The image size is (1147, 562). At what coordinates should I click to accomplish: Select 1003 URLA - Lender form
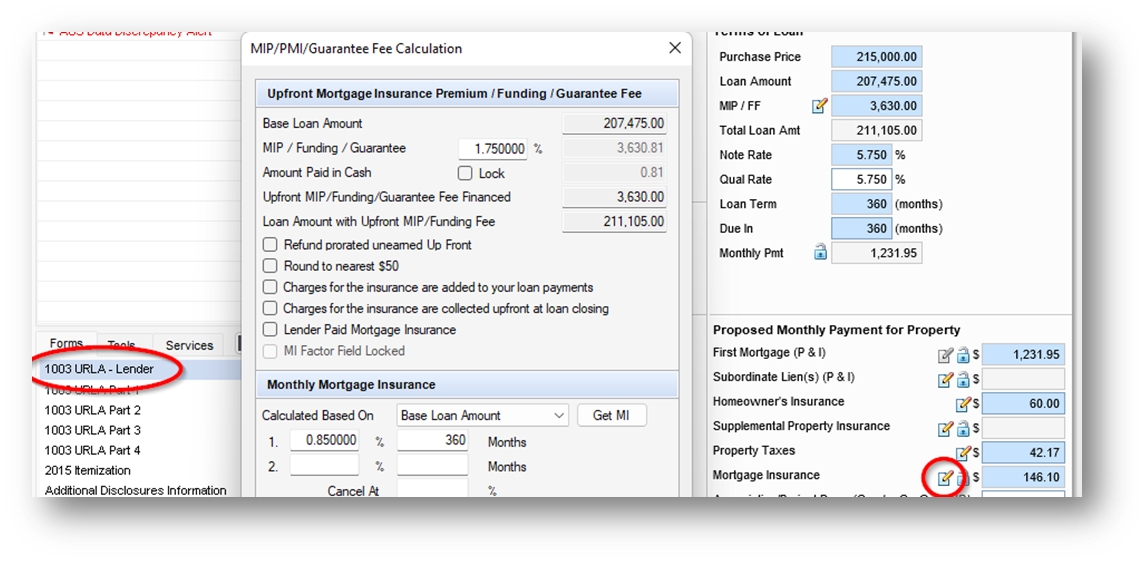click(x=99, y=369)
